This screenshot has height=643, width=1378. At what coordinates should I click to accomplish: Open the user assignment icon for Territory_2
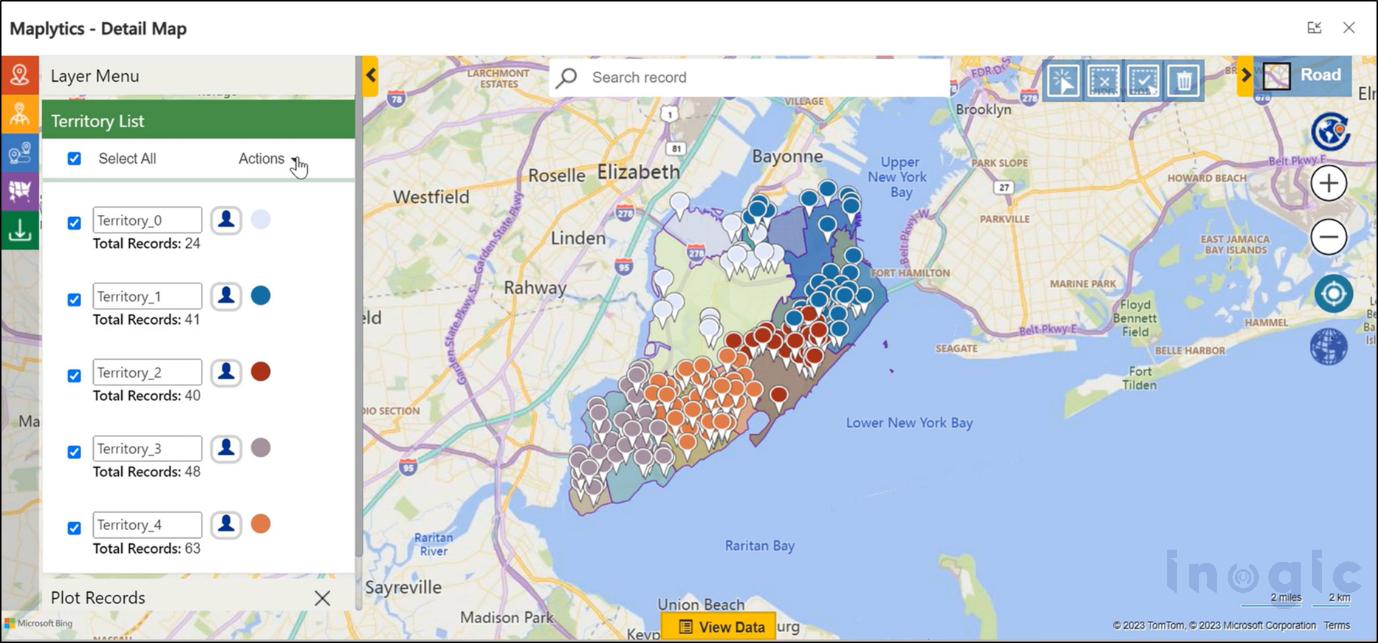tap(227, 372)
